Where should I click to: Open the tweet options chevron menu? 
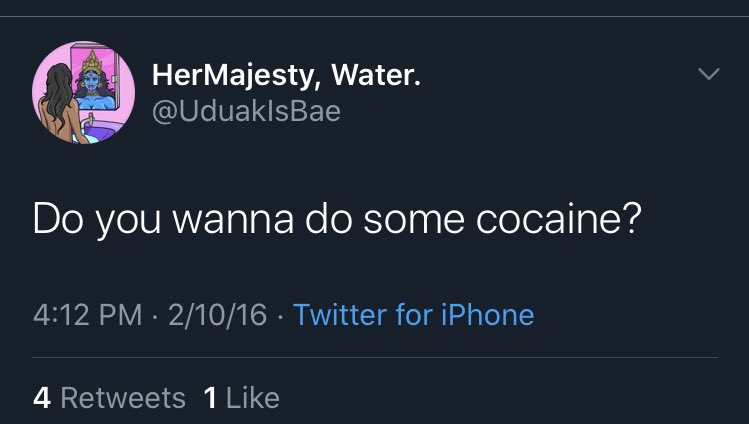click(x=708, y=75)
